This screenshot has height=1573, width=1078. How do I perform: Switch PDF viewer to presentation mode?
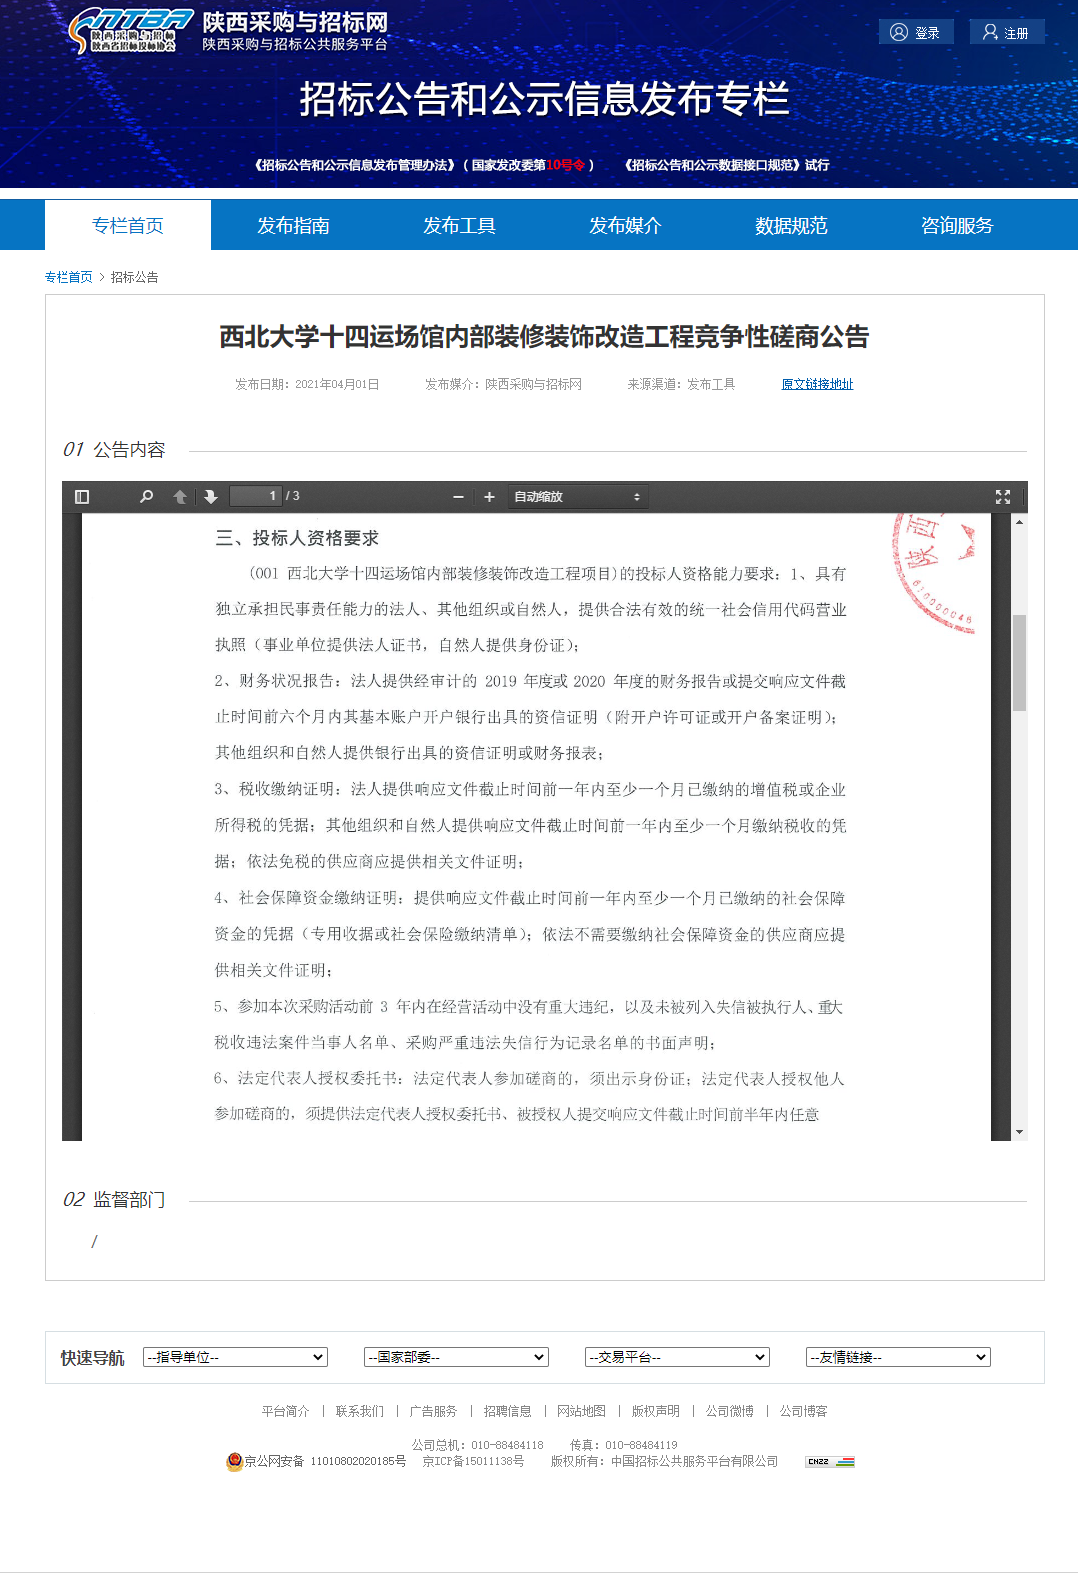pos(1003,497)
